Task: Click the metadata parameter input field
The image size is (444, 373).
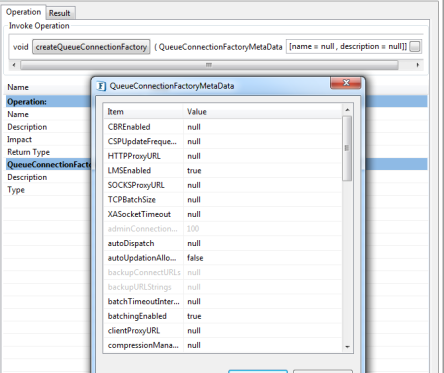Action: click(x=348, y=47)
